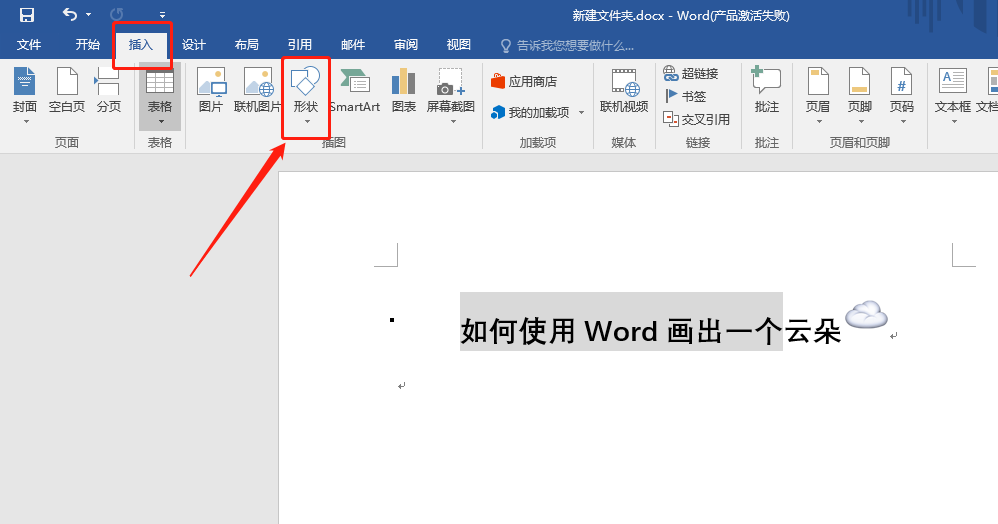Click the 告诉我您想要做什么 search box
This screenshot has height=524, width=998.
click(568, 46)
